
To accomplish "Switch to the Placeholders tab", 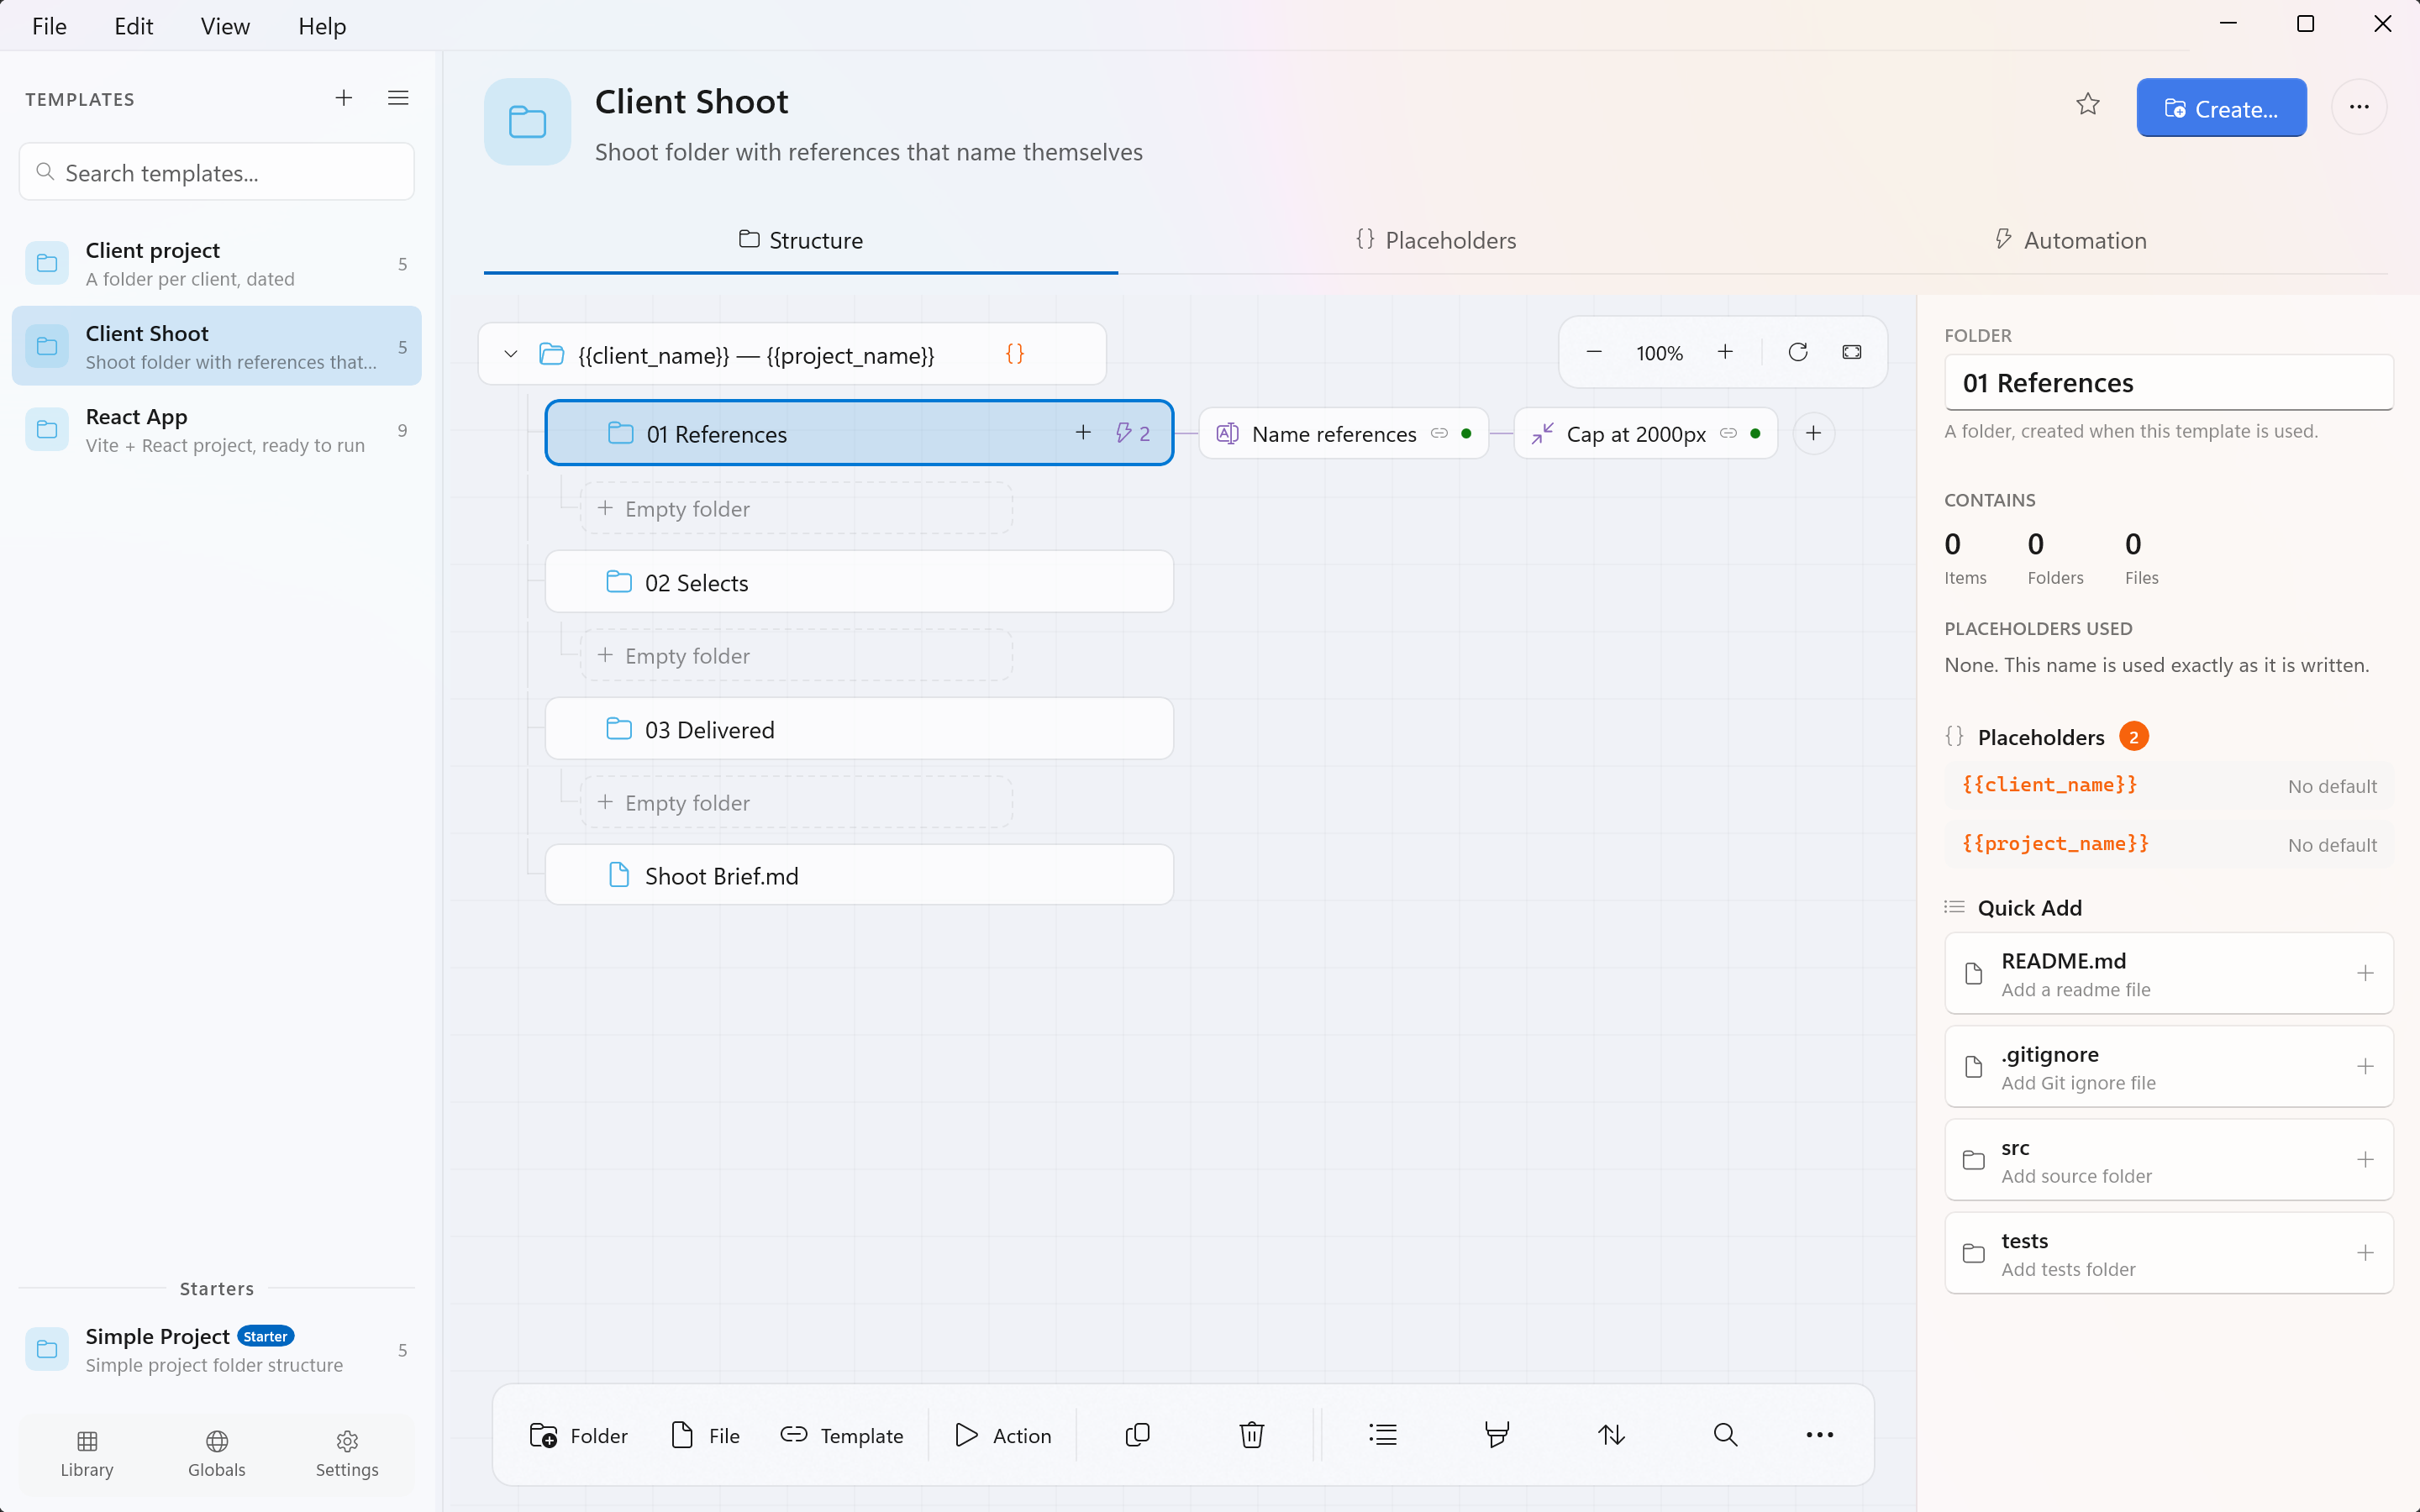I will [1435, 240].
